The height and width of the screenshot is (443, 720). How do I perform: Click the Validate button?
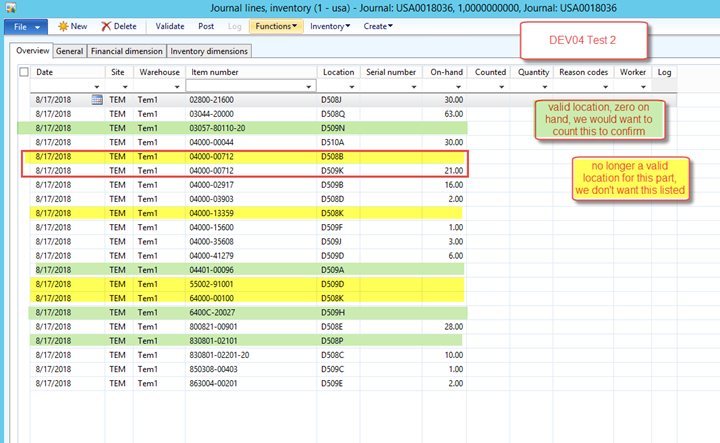coord(170,26)
